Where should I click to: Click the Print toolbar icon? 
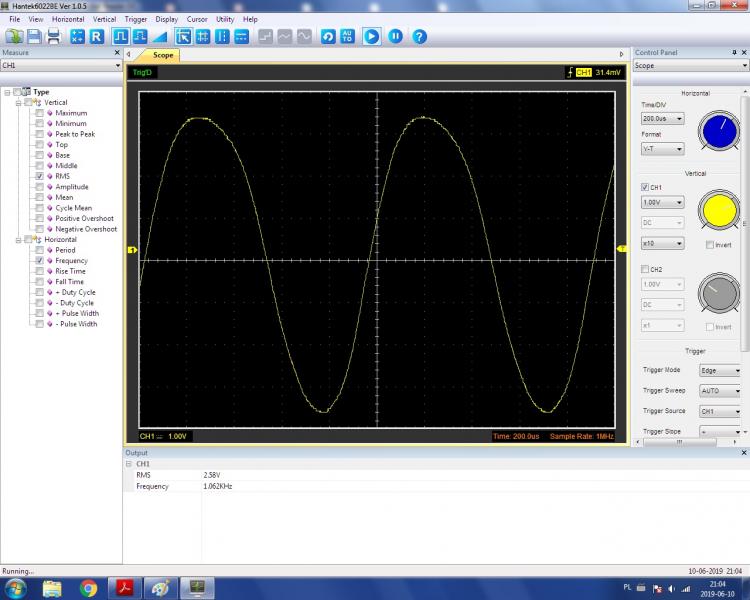click(53, 36)
